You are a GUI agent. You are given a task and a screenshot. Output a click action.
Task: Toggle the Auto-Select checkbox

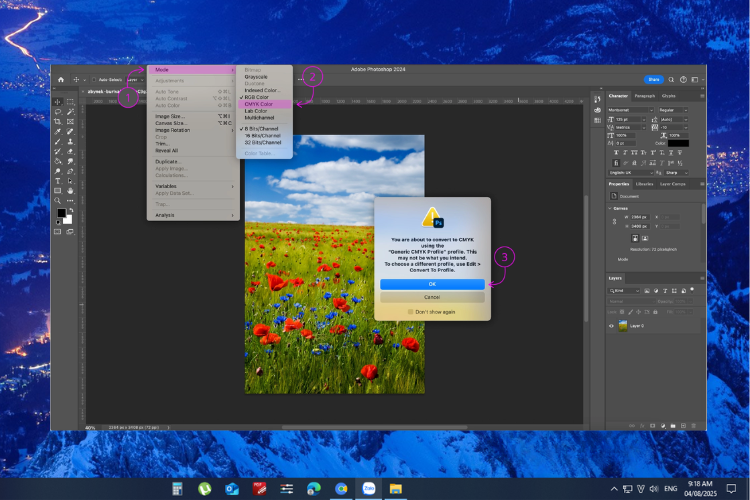pos(94,80)
